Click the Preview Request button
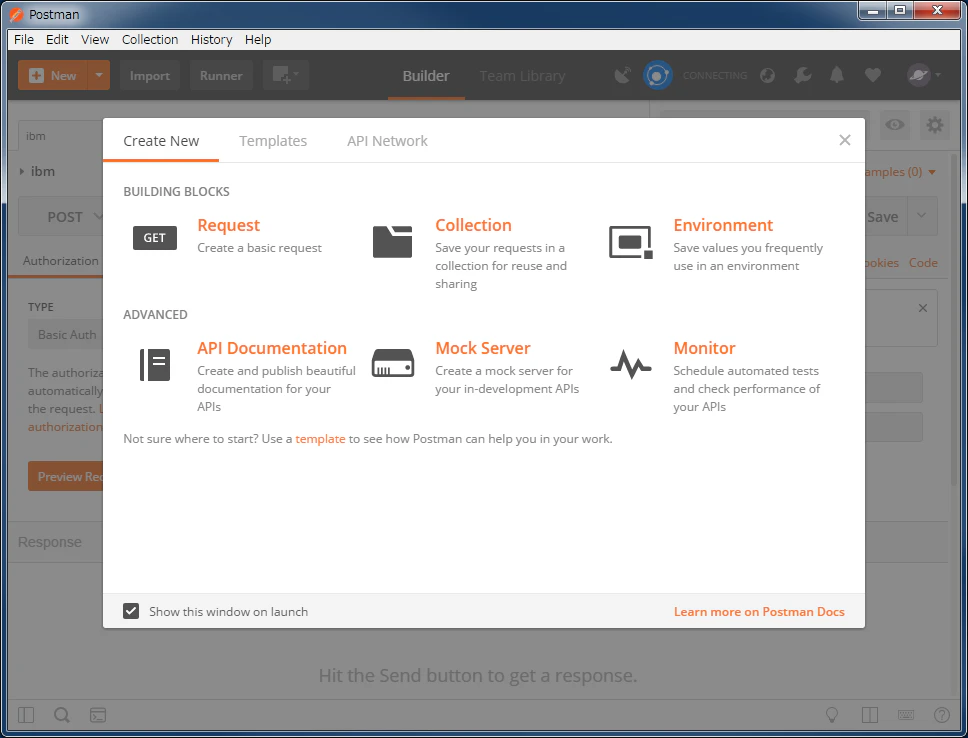This screenshot has width=968, height=738. point(65,476)
